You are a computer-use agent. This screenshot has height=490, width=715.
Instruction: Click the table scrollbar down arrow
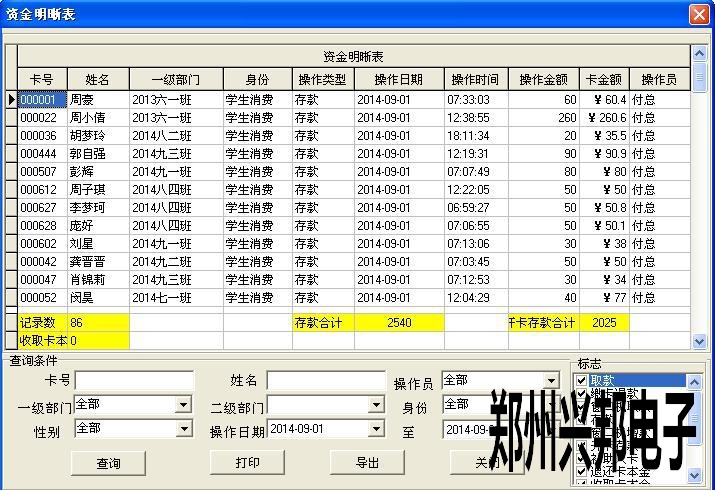point(699,342)
